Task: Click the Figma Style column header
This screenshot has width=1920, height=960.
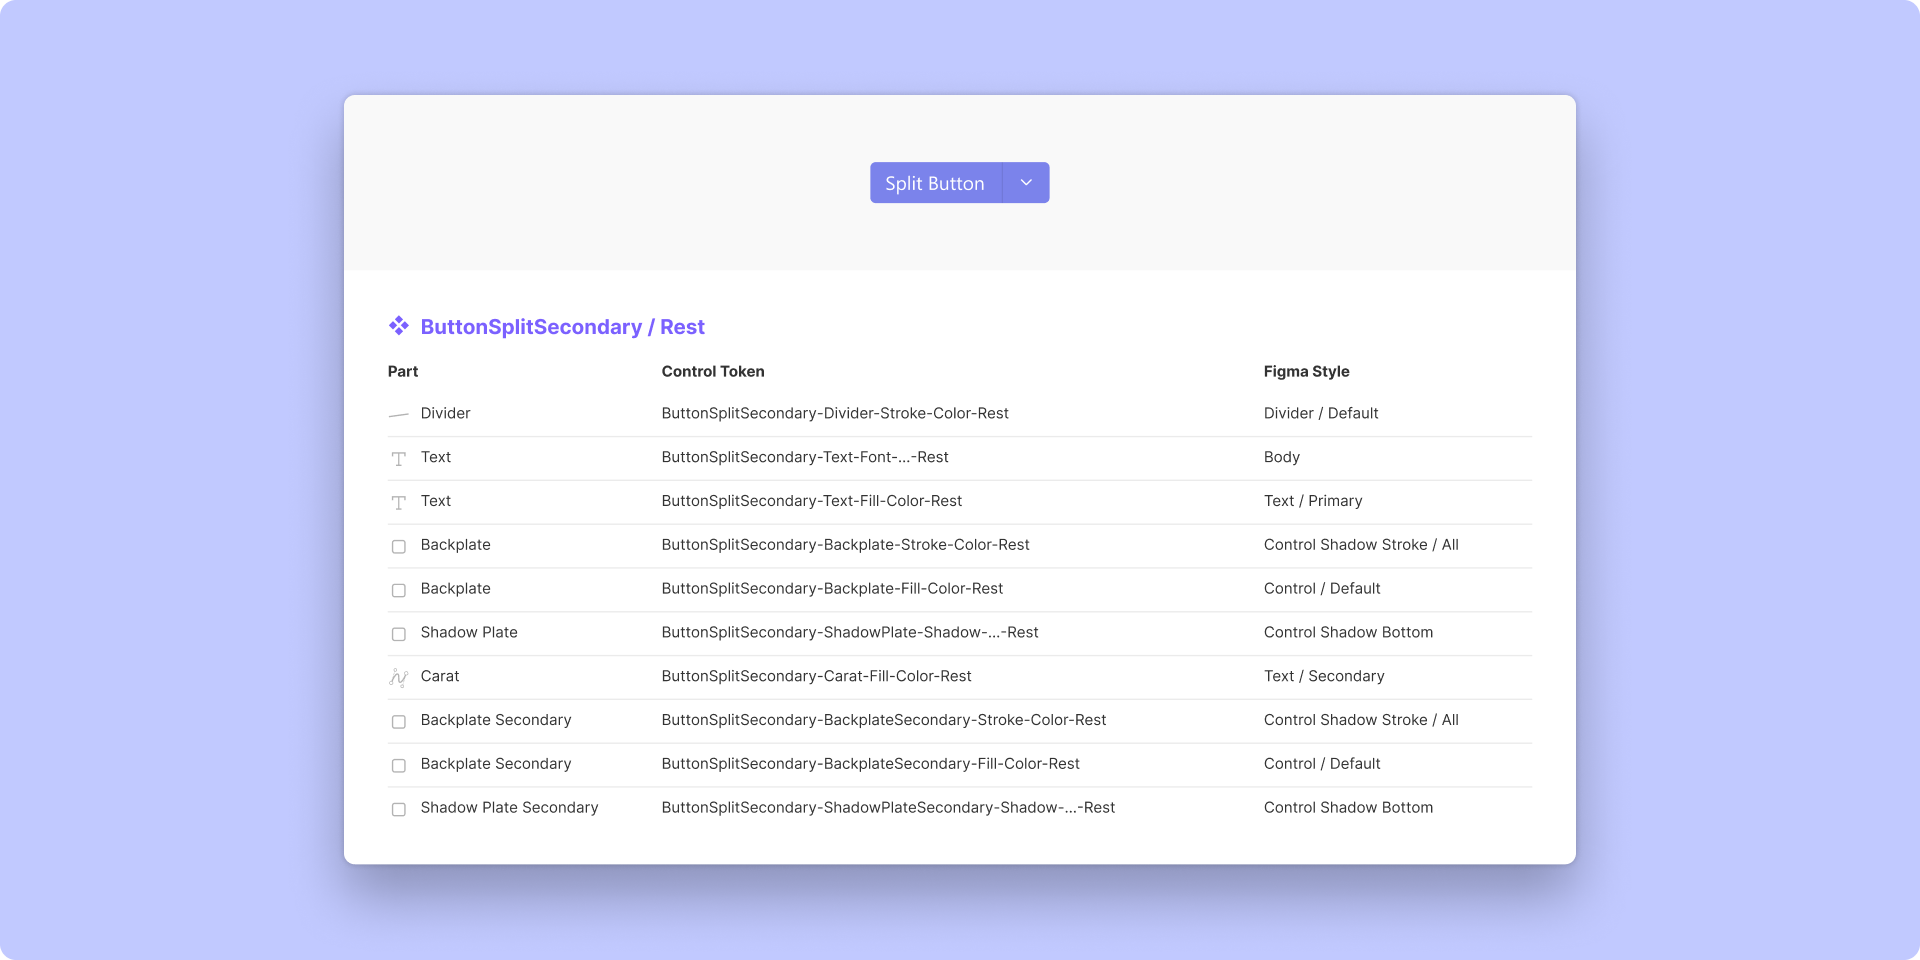Action: pos(1306,371)
